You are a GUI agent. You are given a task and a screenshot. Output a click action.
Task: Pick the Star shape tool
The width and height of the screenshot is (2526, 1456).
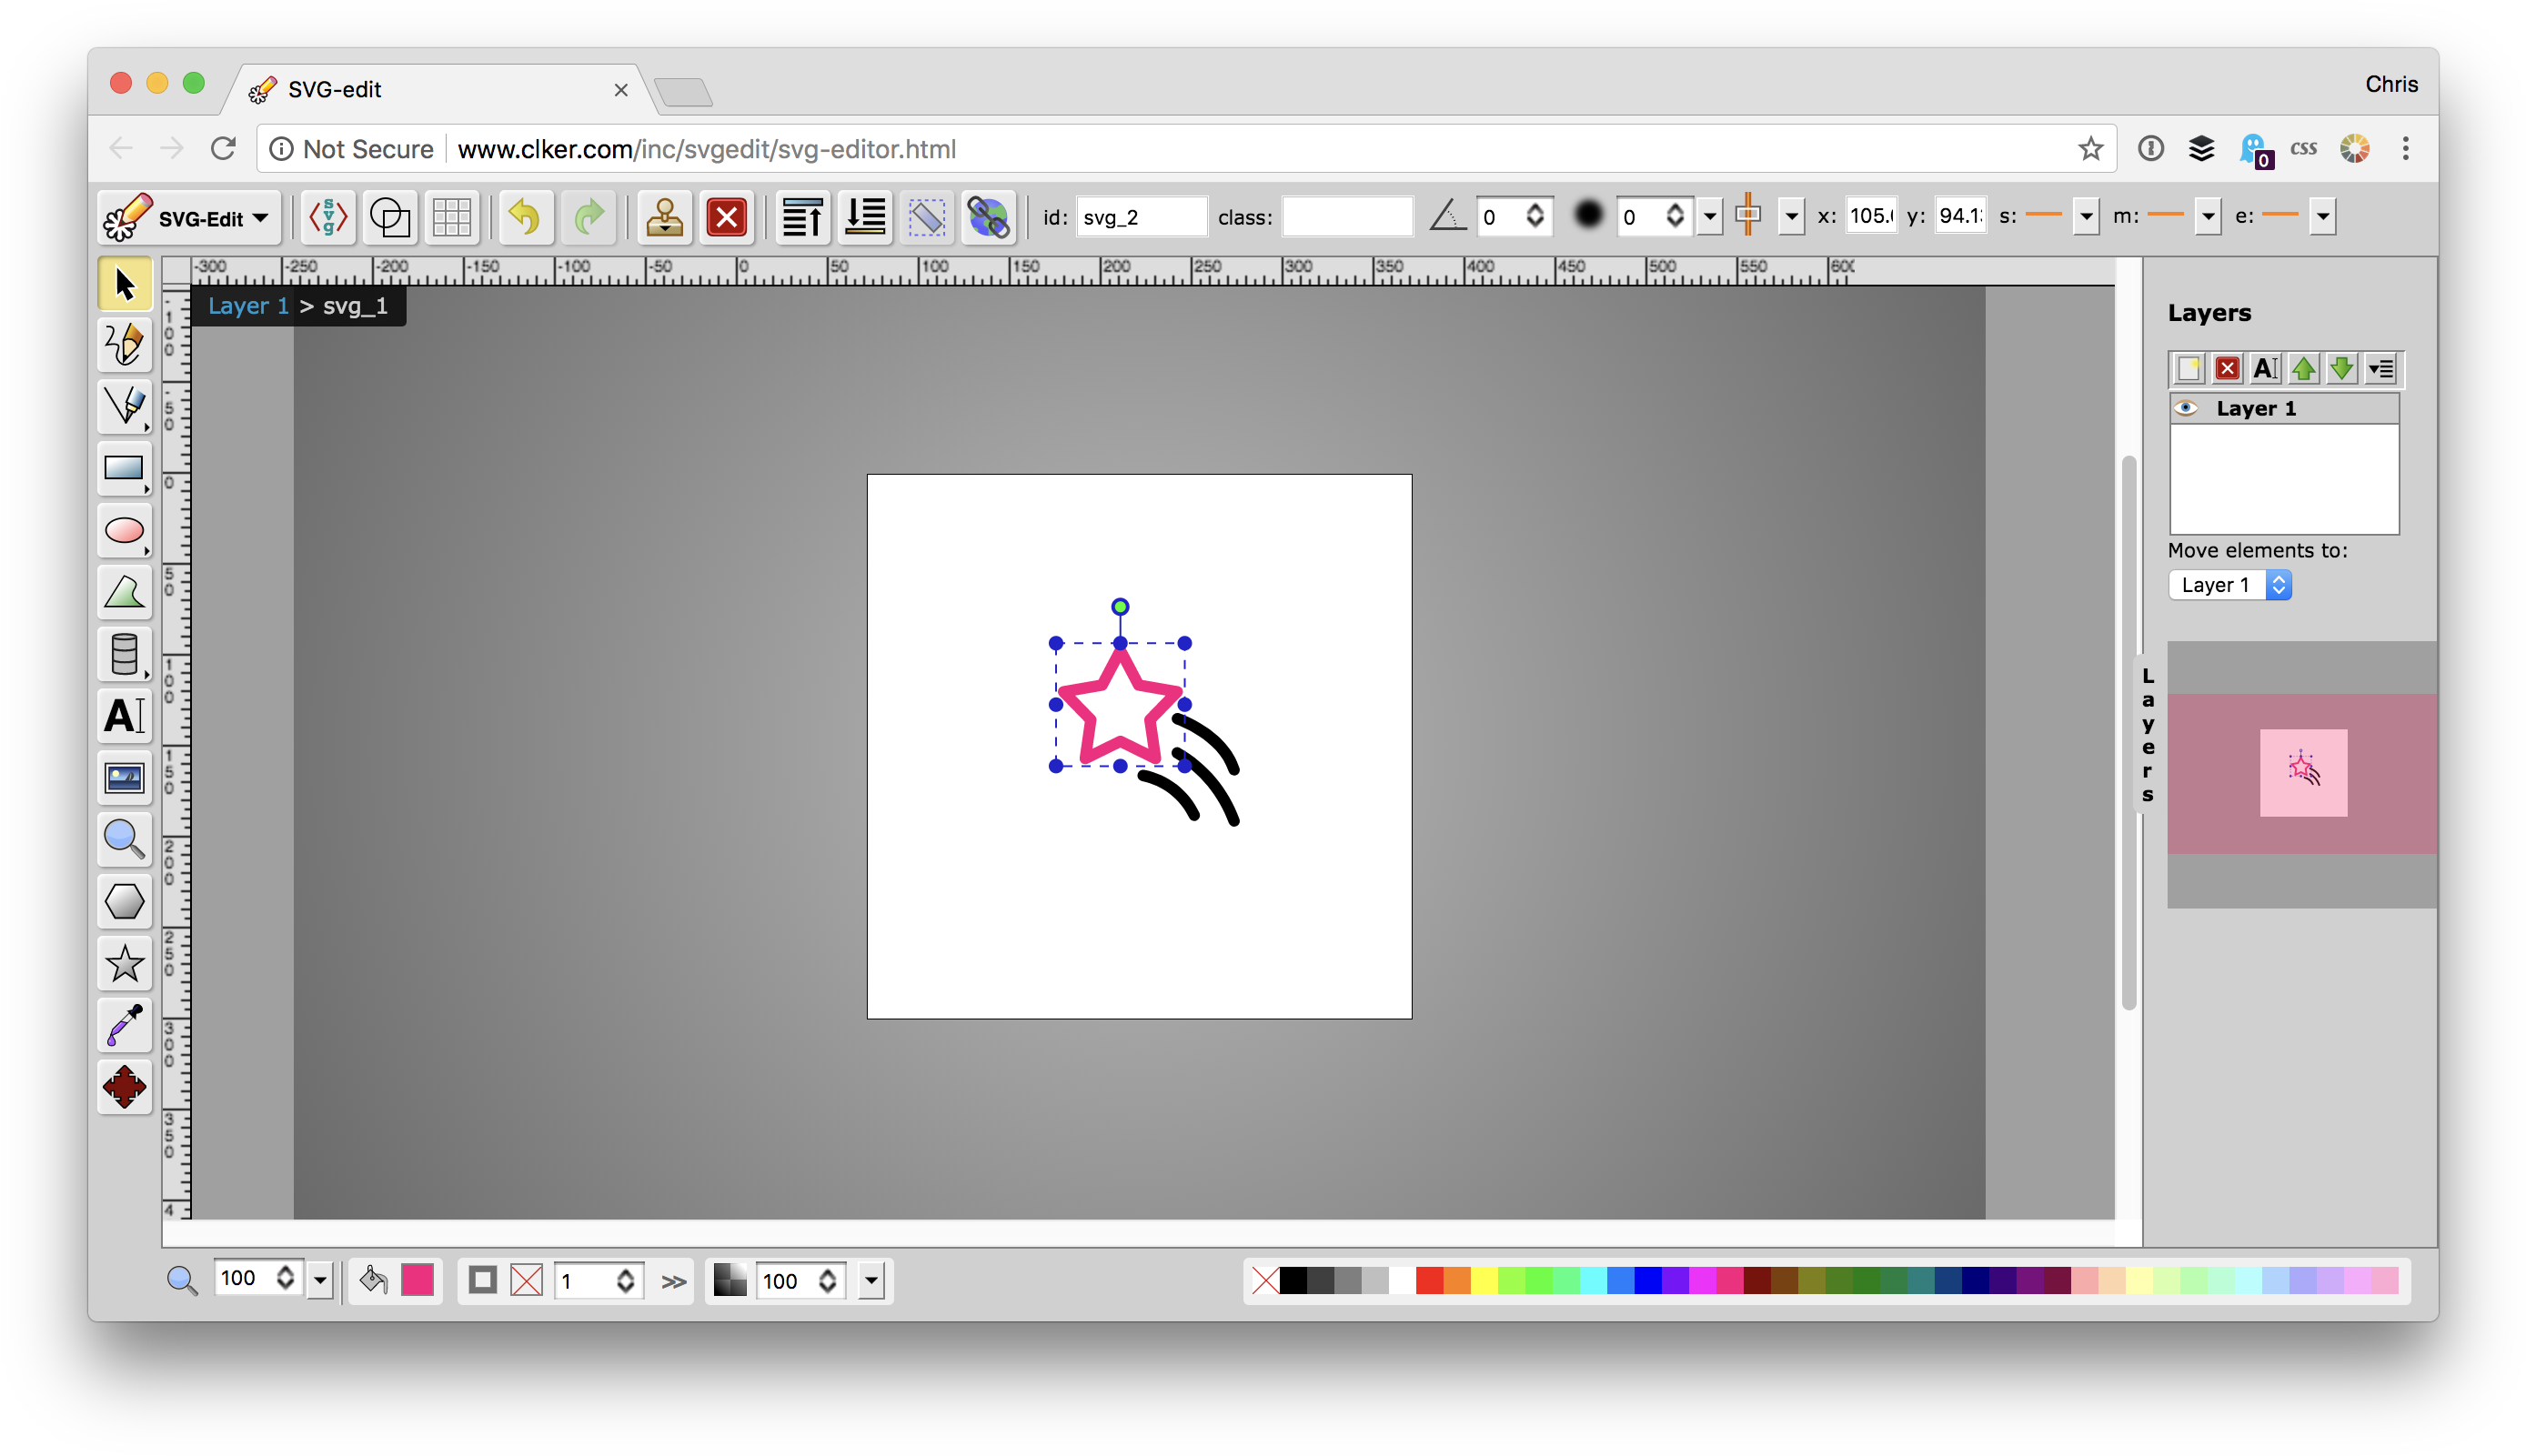tap(124, 964)
